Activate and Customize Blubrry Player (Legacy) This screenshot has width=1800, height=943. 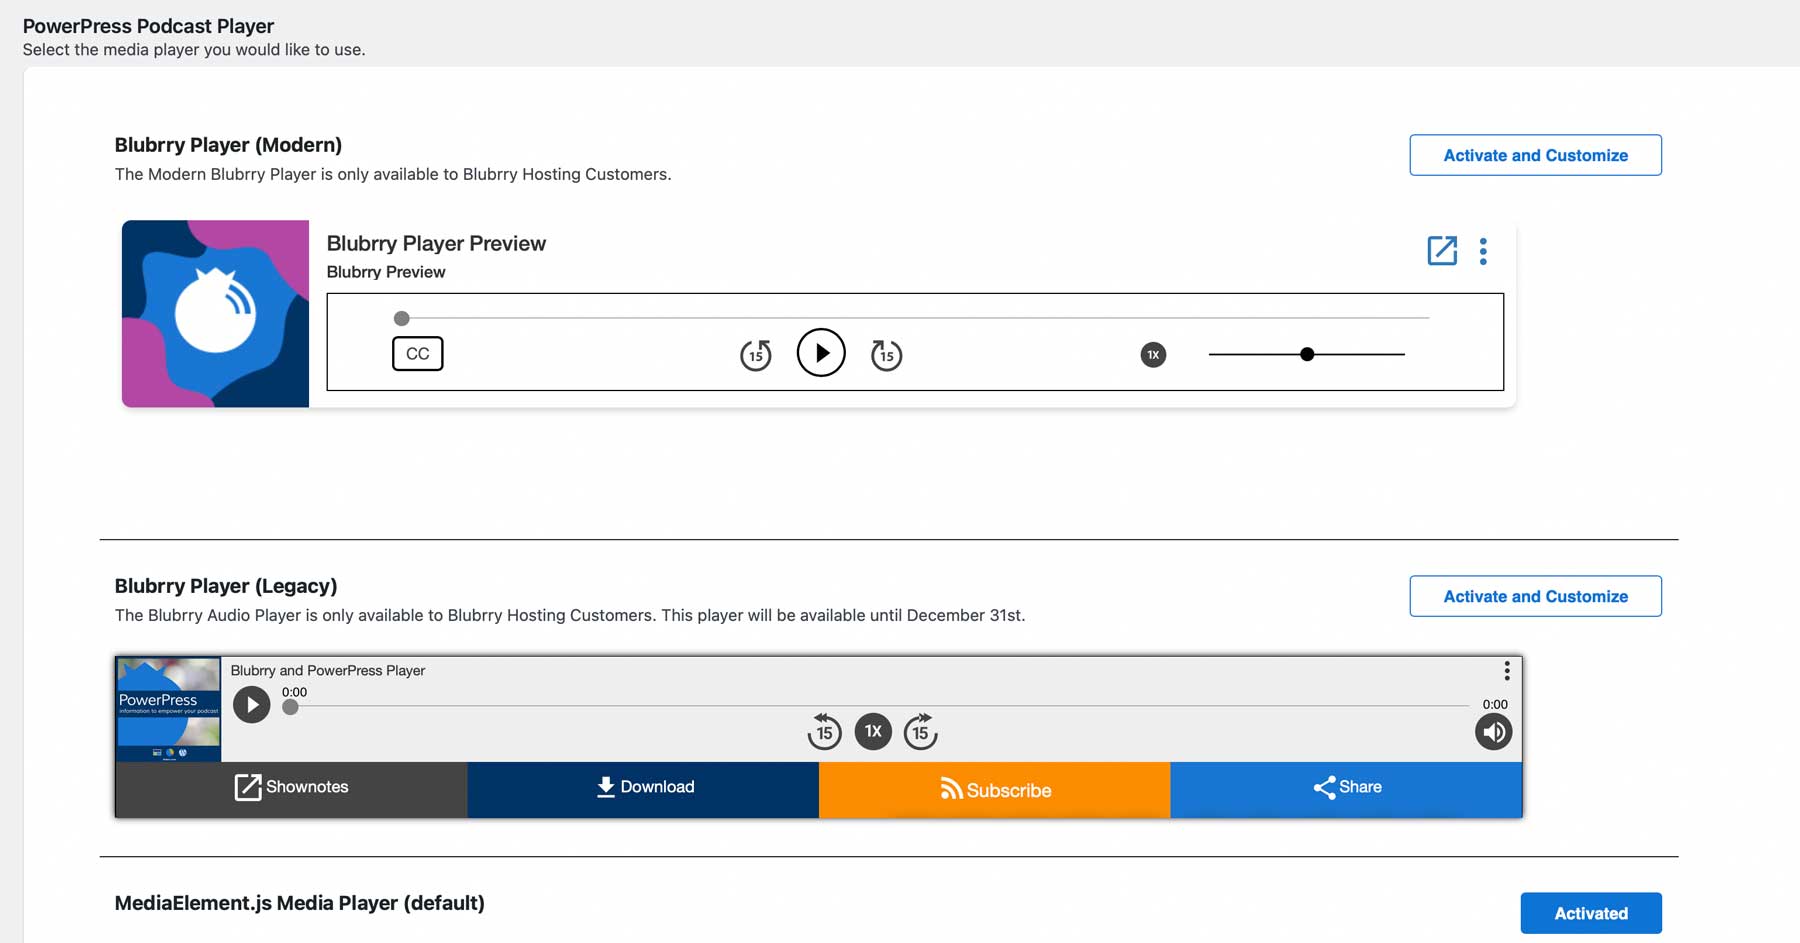point(1535,596)
